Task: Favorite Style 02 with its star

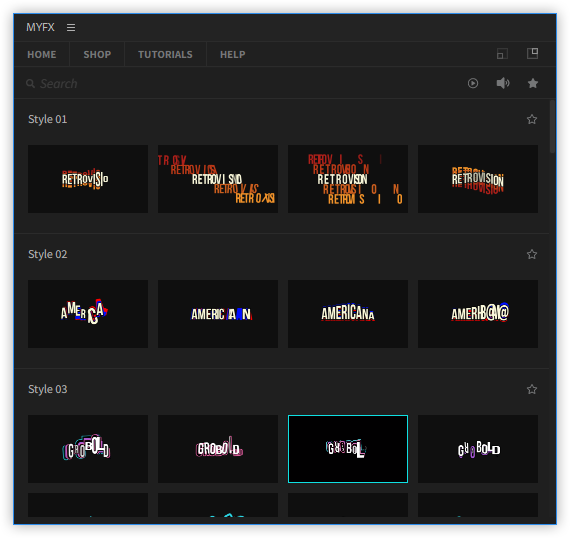Action: click(x=532, y=254)
